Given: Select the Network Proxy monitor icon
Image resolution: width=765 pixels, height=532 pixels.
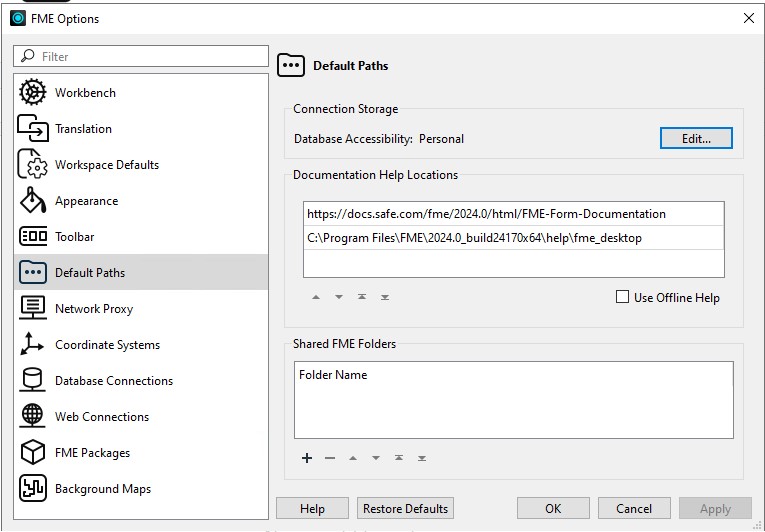Looking at the screenshot, I should [33, 308].
